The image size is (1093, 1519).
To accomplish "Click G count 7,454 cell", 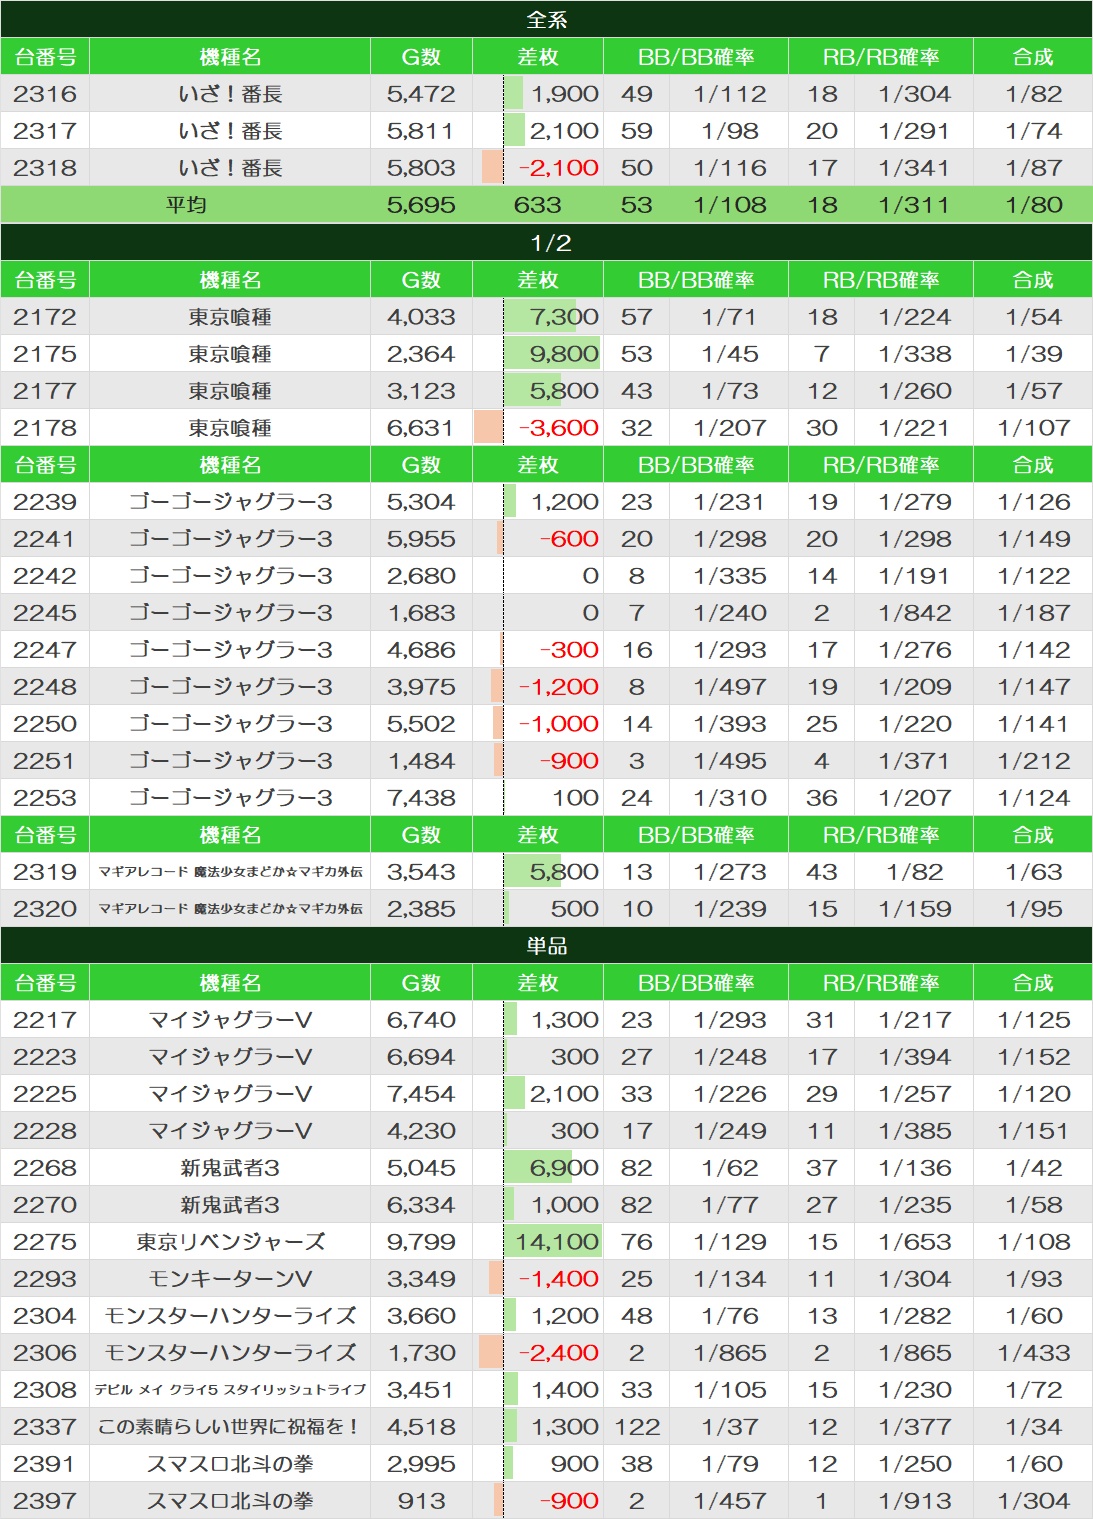I will tap(421, 1094).
